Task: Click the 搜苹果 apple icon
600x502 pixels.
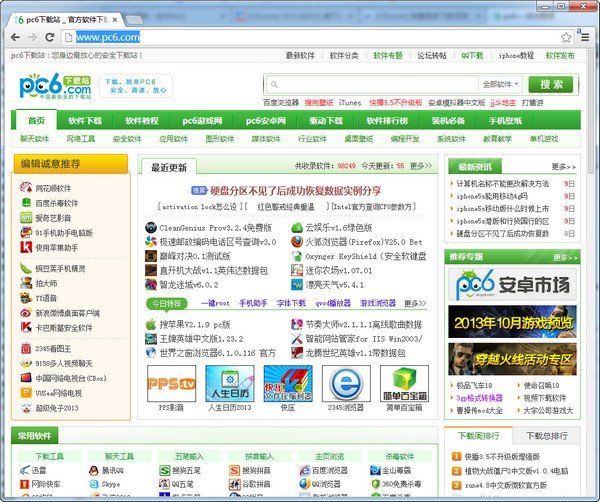Action: point(151,324)
